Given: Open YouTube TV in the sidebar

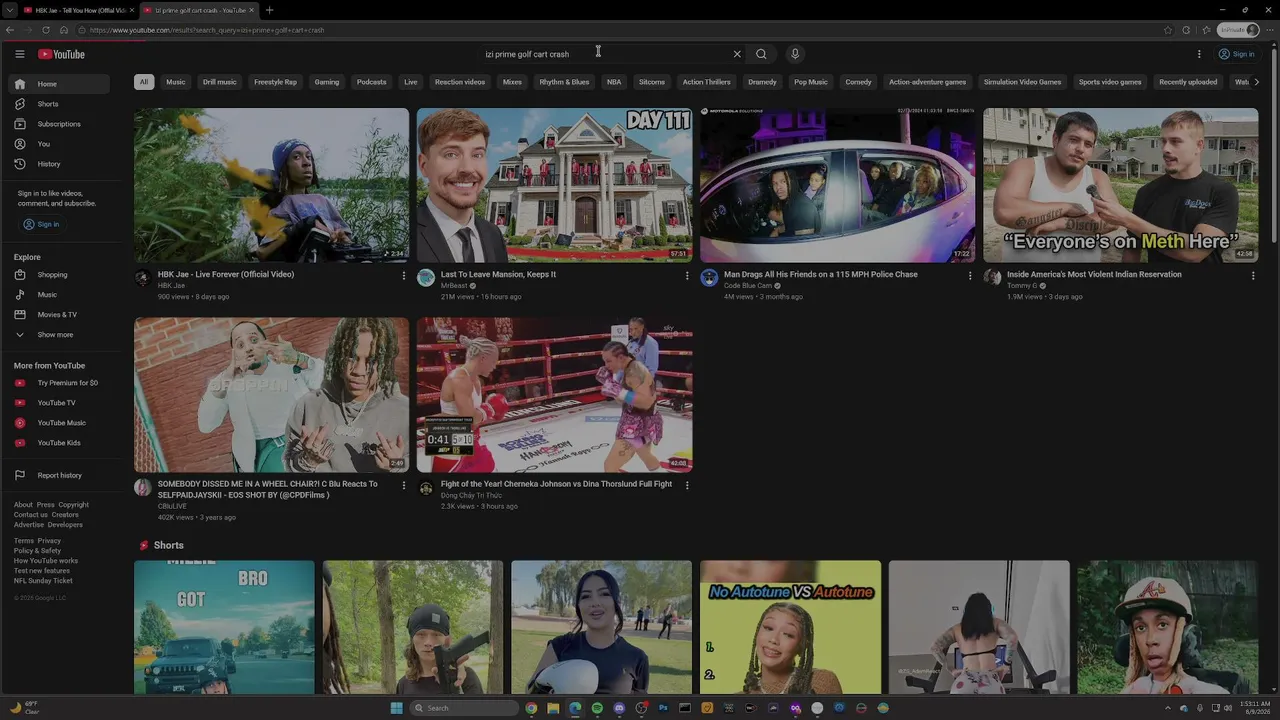Looking at the screenshot, I should tap(59, 403).
